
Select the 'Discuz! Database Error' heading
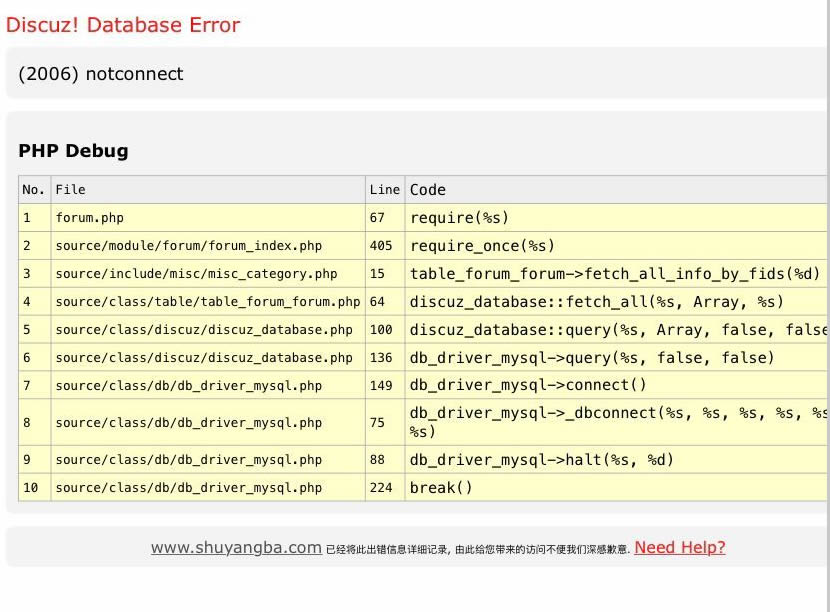coord(123,25)
